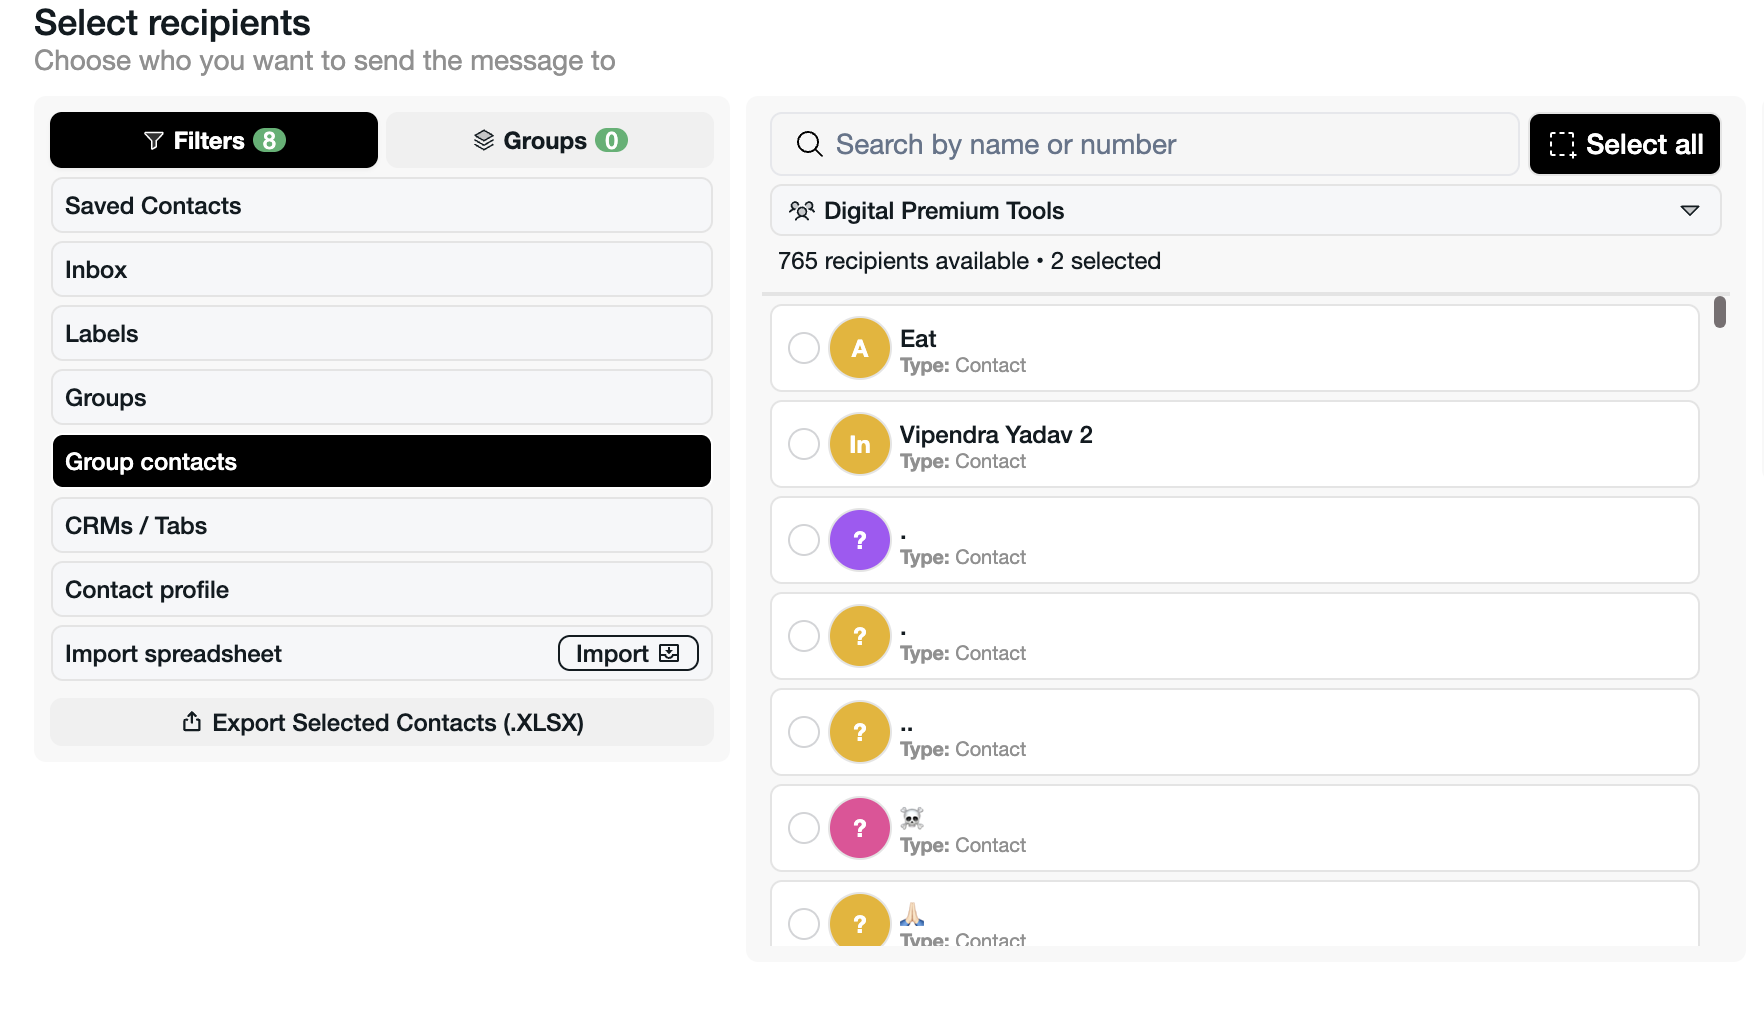Viewport: 1764px width, 1016px height.
Task: Click the funnel icon on the Filters tab
Action: pos(153,141)
